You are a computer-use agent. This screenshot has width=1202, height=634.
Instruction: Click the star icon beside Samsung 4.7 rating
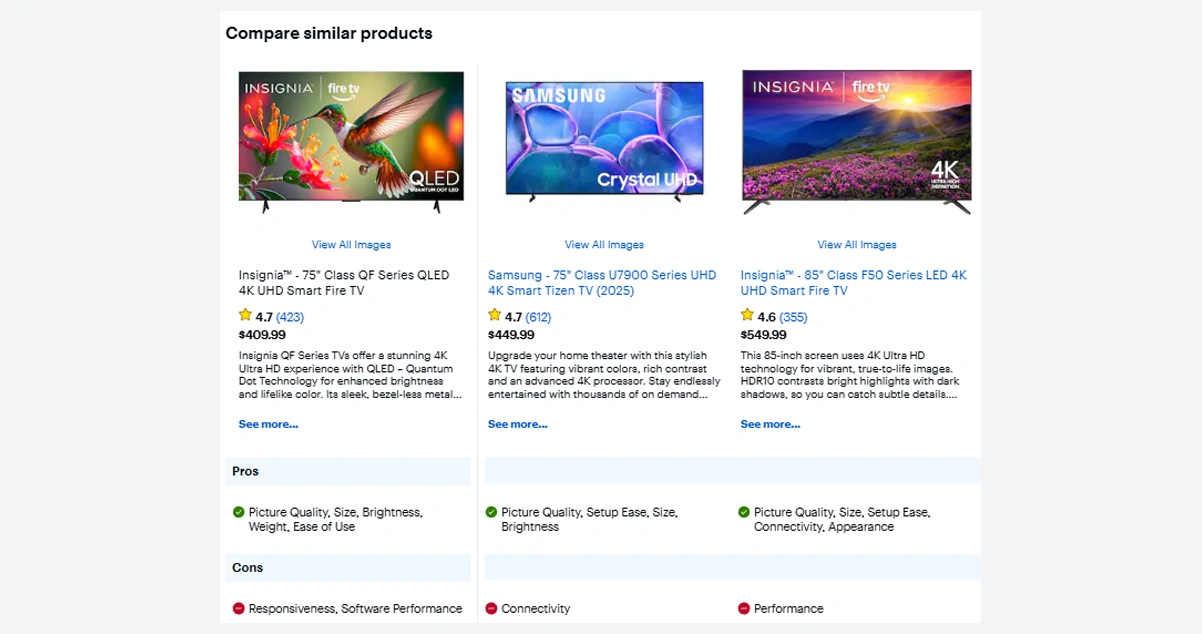[494, 316]
